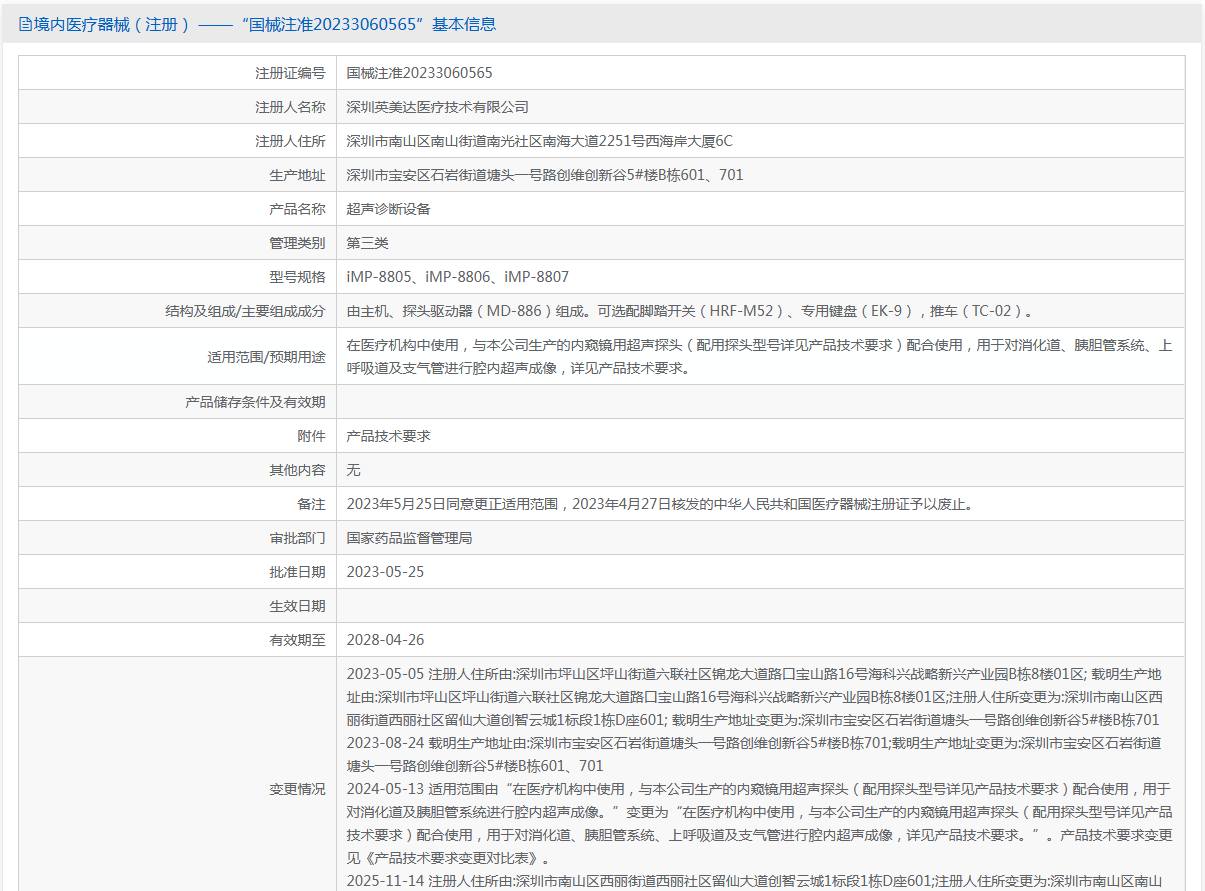The height and width of the screenshot is (891, 1205).
Task: Click the label 注册证编号
Action: pos(290,73)
